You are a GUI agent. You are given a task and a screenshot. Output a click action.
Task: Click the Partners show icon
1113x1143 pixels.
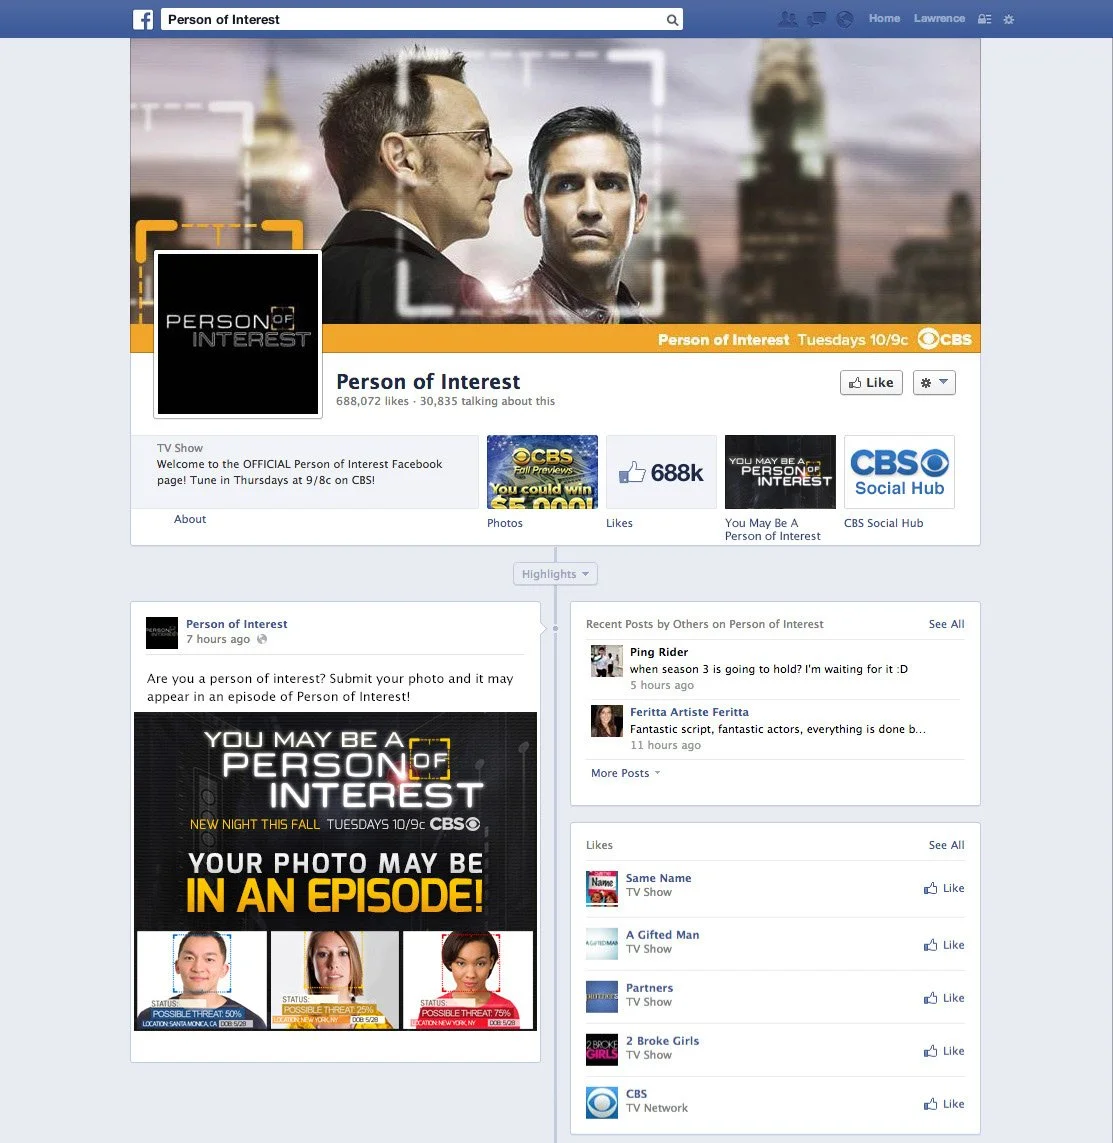tap(602, 996)
